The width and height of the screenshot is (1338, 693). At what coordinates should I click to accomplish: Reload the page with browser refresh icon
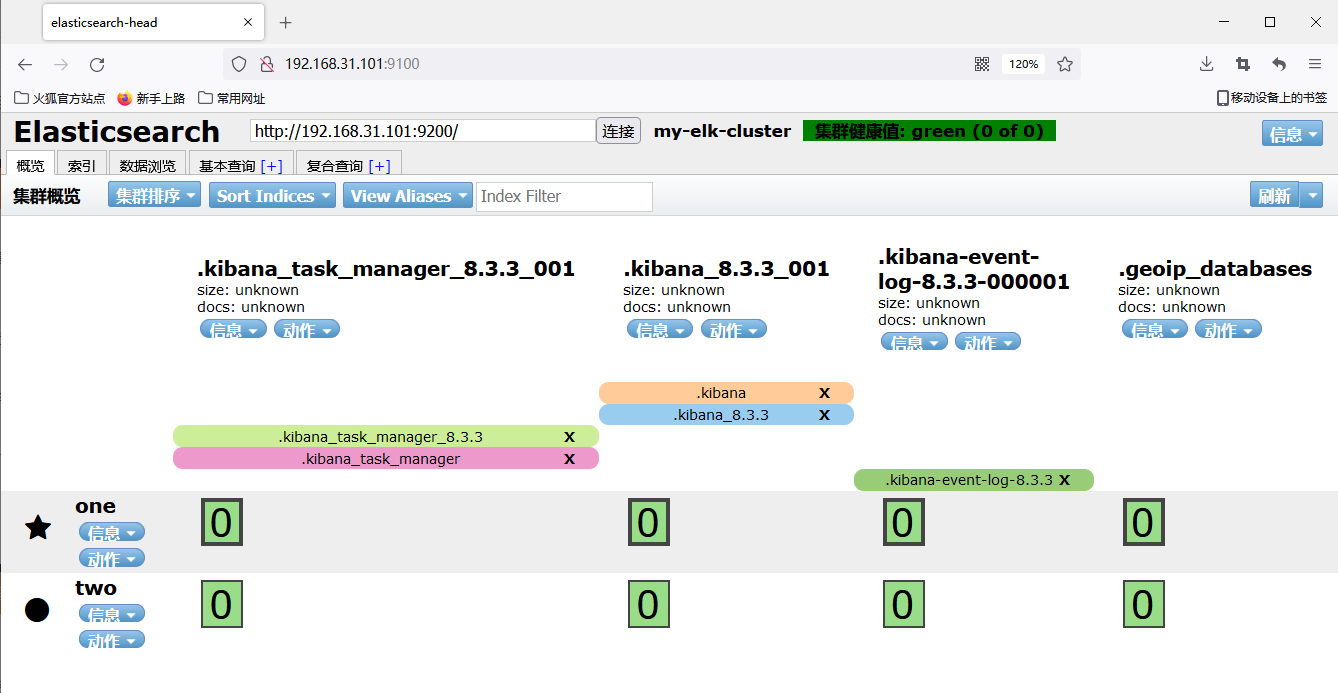(x=97, y=64)
